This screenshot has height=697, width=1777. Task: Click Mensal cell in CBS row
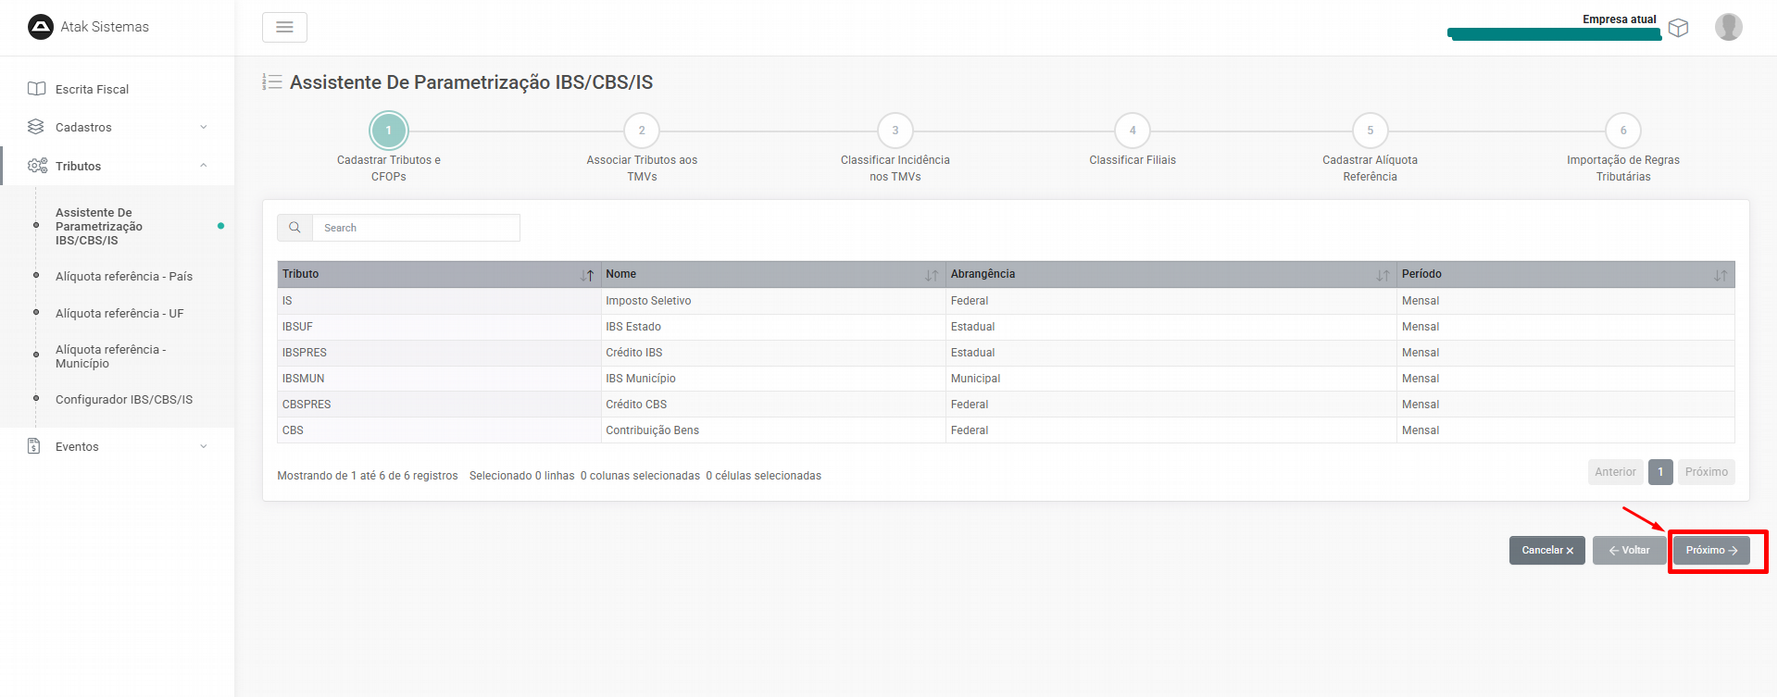1566,431
